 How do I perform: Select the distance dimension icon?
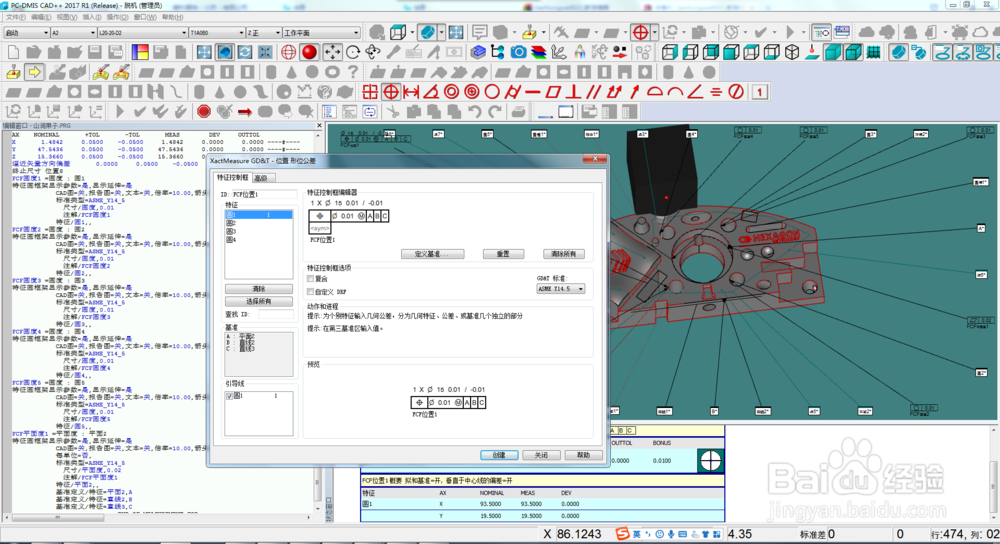[x=411, y=92]
